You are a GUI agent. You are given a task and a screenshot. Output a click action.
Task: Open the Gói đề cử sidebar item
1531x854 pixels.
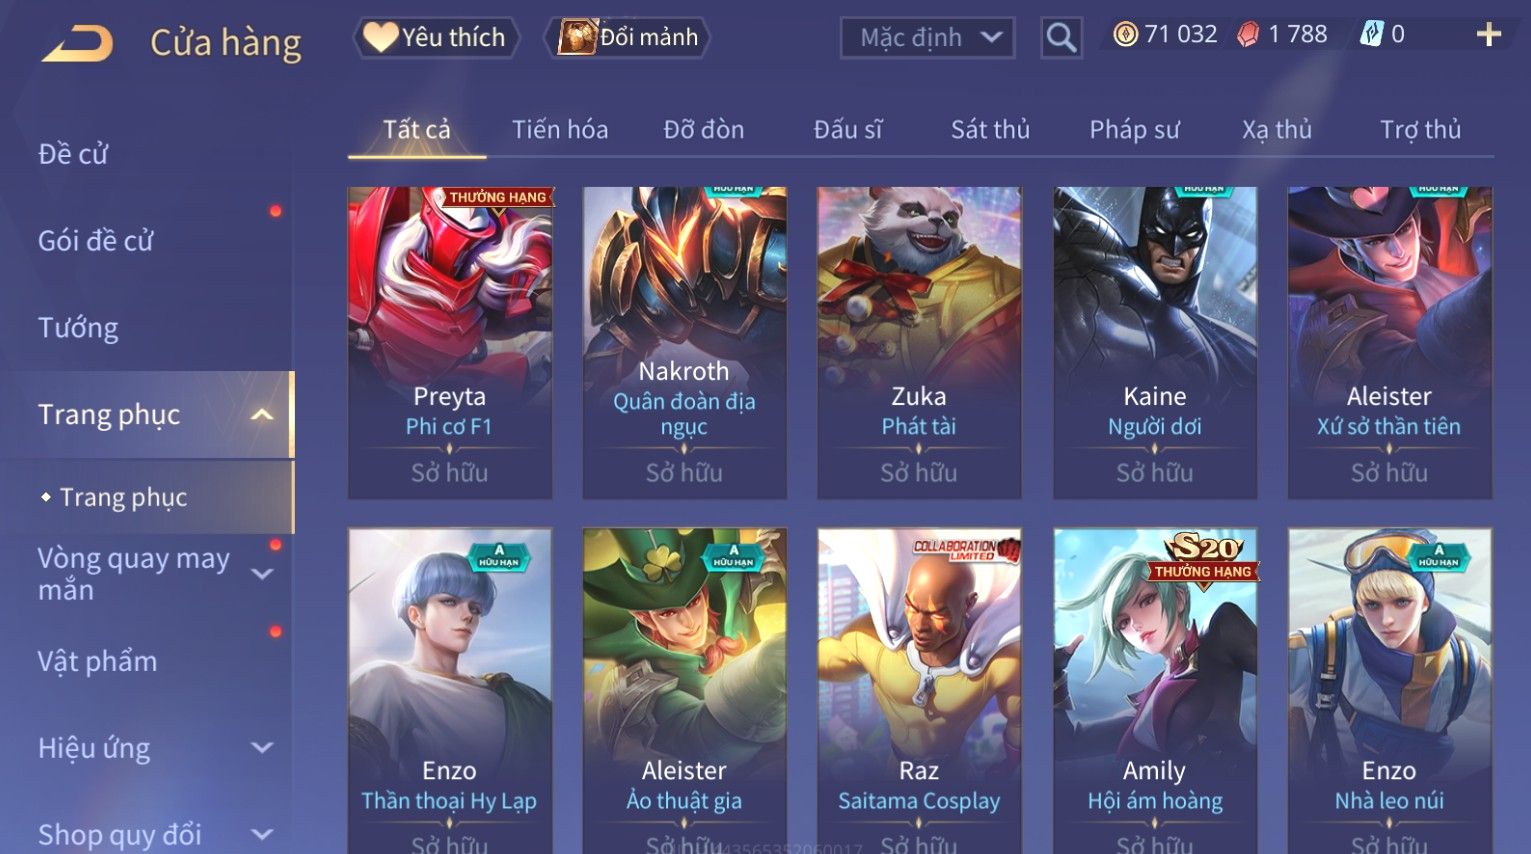[x=96, y=241]
